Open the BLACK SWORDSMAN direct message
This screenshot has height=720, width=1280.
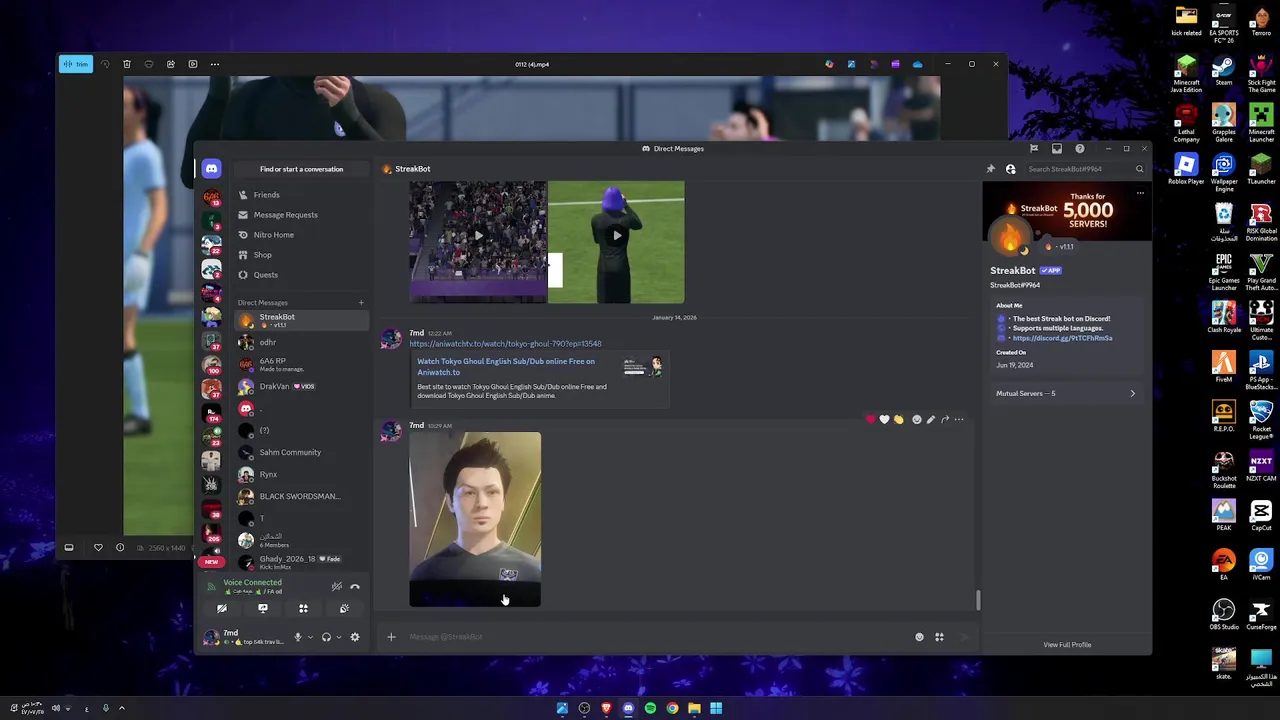click(301, 496)
